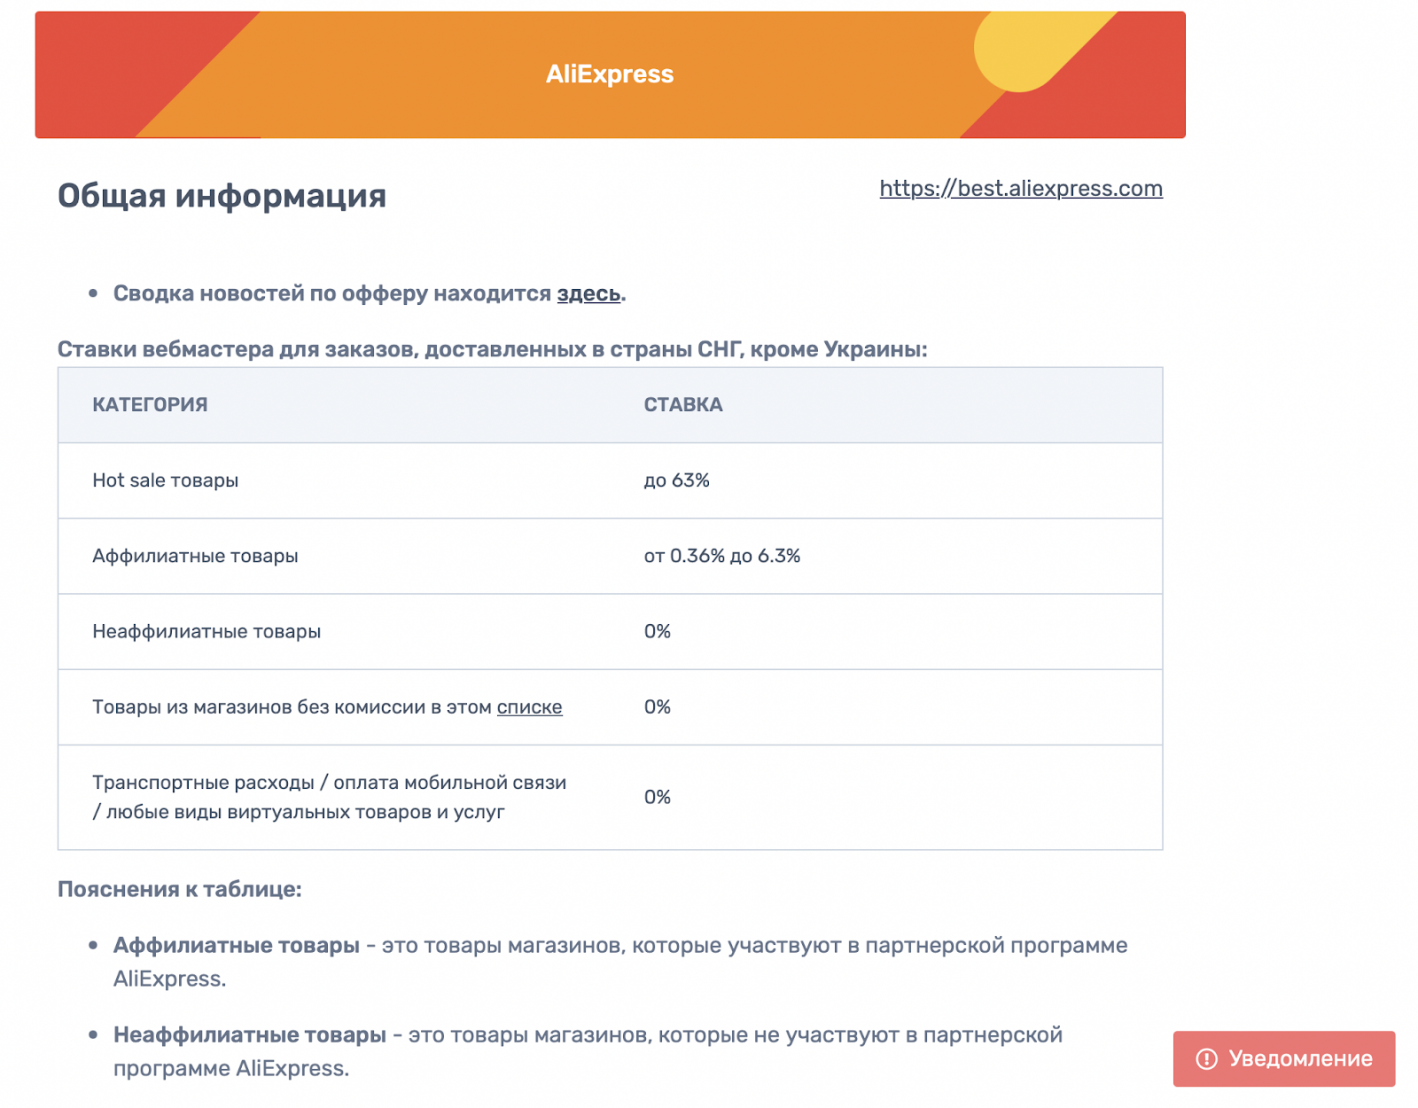1418x1108 pixels.
Task: Click the AliExpress banner title
Action: [610, 74]
